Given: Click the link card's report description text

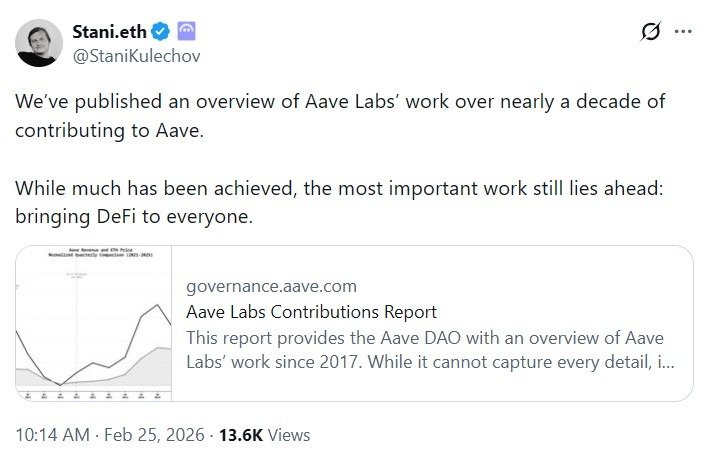Looking at the screenshot, I should (425, 349).
